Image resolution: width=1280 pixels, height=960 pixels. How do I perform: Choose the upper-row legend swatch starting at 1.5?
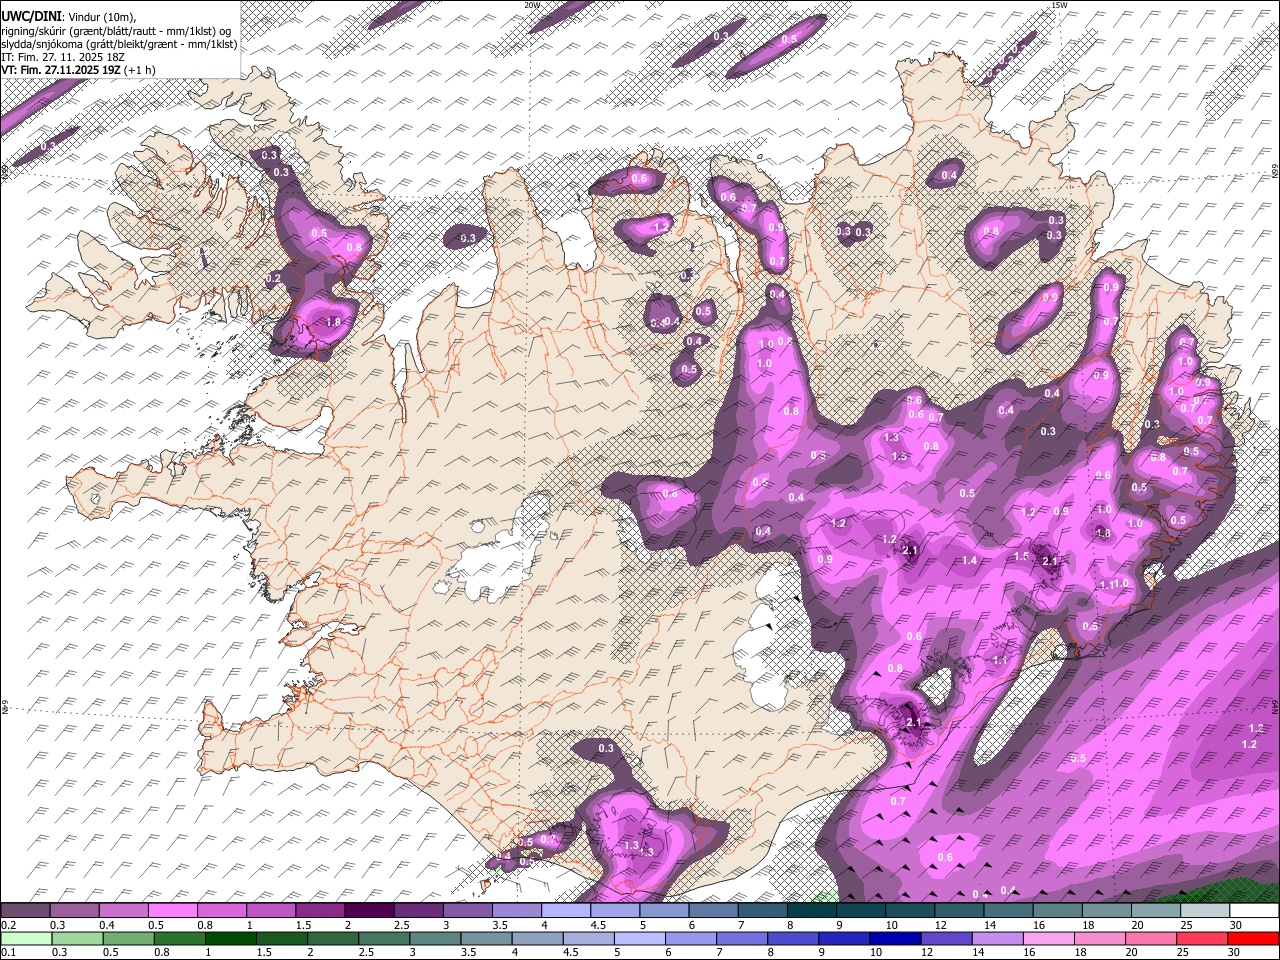click(x=319, y=911)
